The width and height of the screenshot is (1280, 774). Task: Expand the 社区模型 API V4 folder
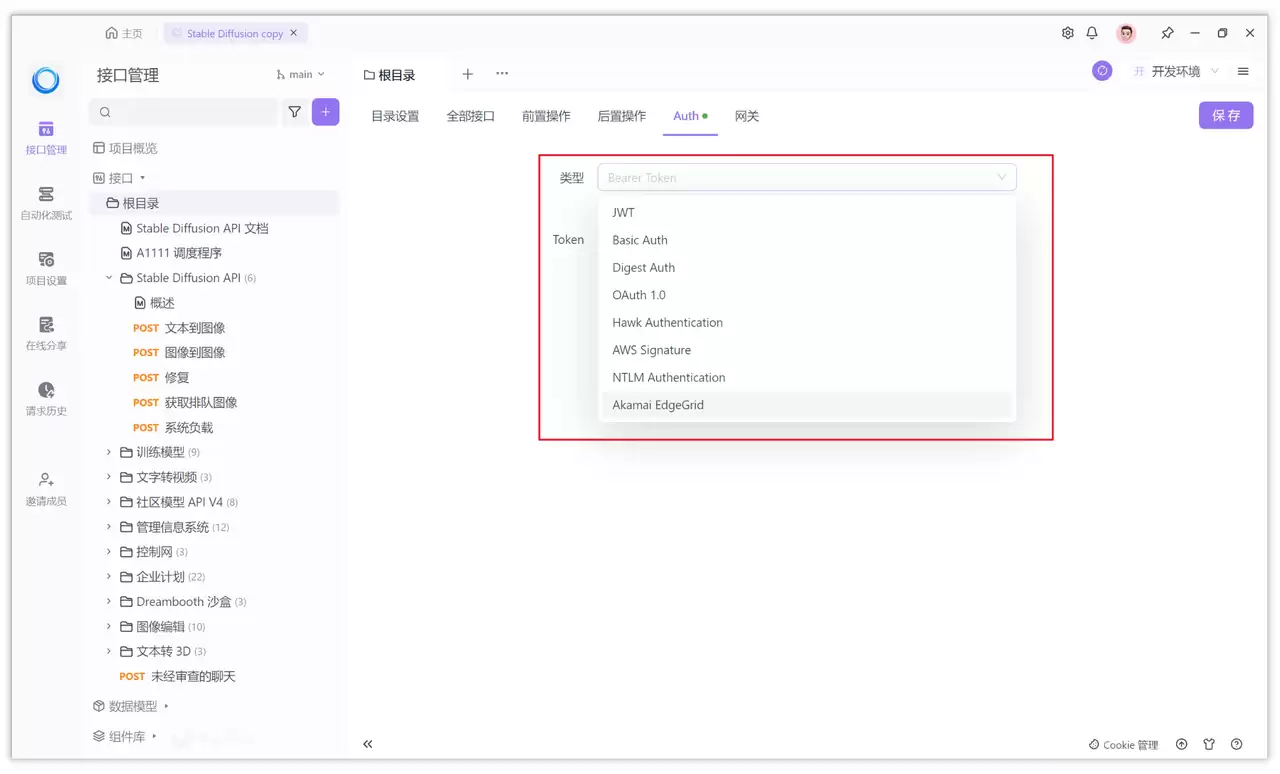109,502
